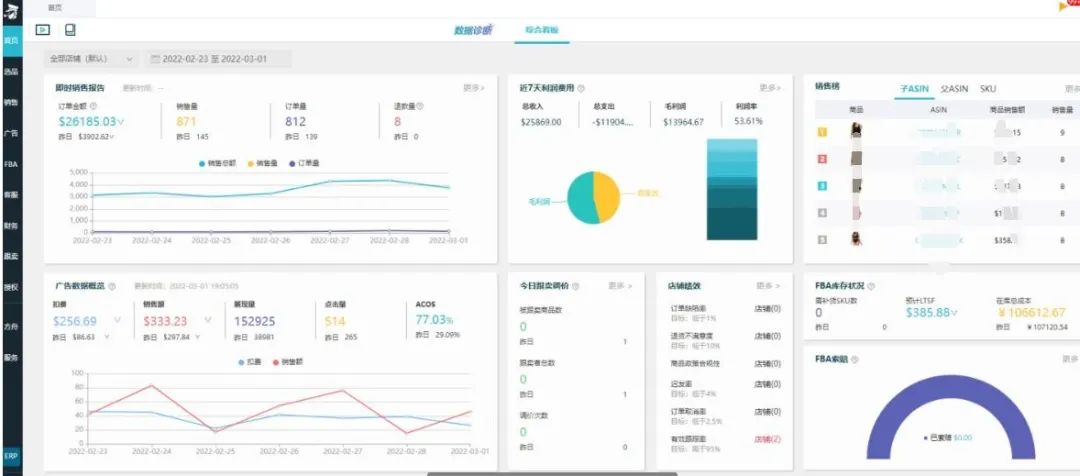Toggle the purple 订单量 legend series
Screen dimensions: 1080x476
coord(303,163)
